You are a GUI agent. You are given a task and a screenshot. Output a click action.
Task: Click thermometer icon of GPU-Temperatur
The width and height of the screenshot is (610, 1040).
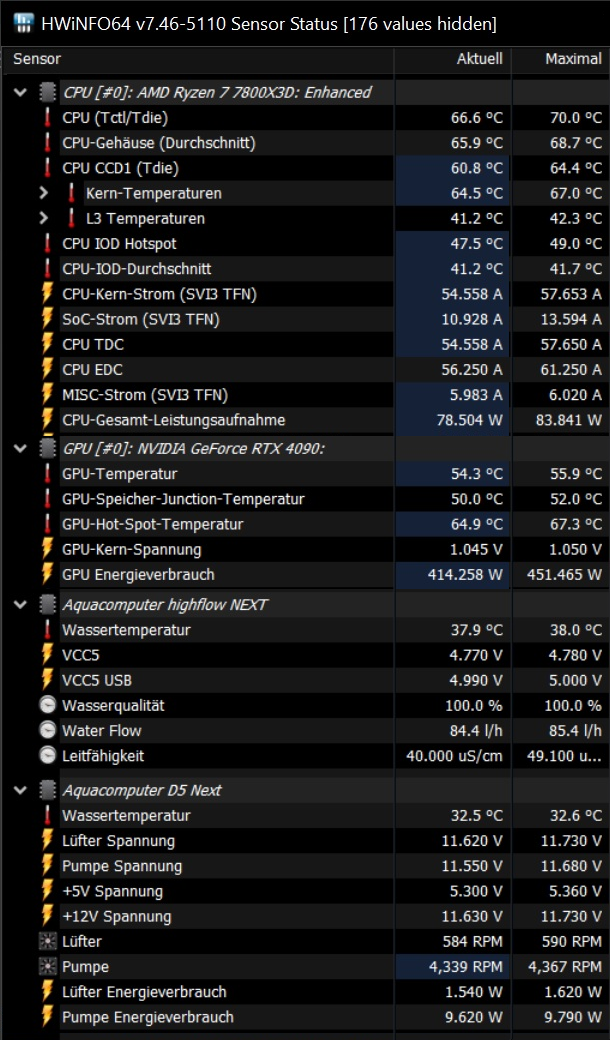click(47, 474)
